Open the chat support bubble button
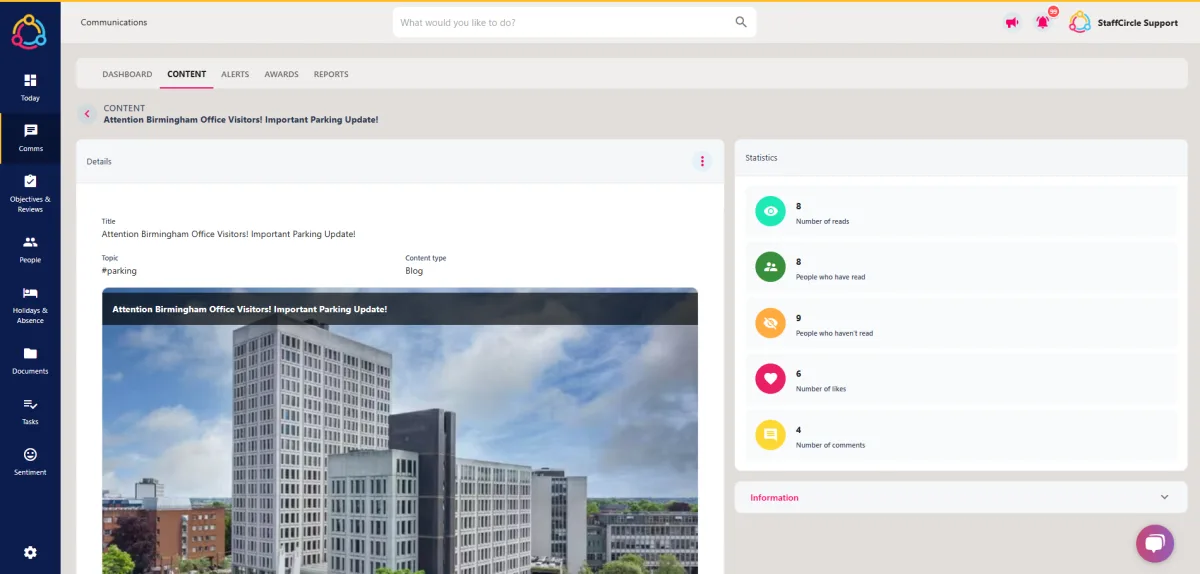The height and width of the screenshot is (574, 1200). pos(1155,543)
